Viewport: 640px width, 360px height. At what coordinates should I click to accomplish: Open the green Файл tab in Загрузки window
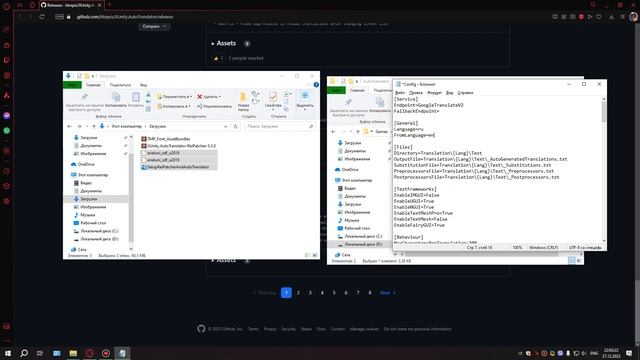coord(73,85)
